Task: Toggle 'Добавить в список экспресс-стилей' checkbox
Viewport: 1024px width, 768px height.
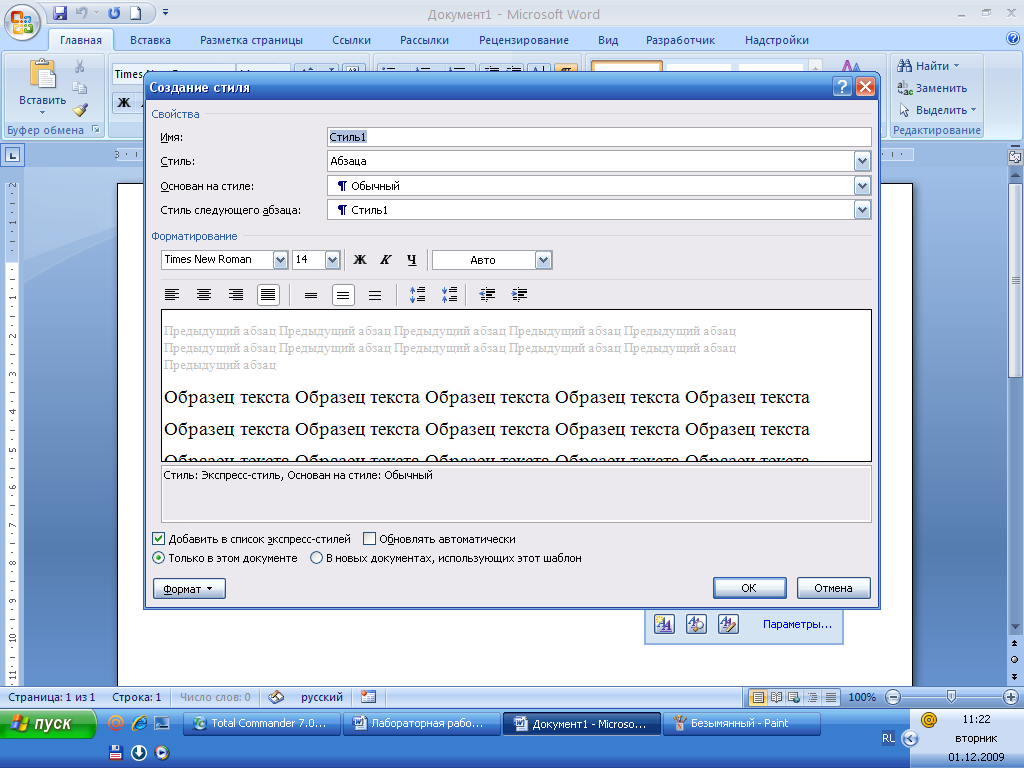Action: pos(159,539)
